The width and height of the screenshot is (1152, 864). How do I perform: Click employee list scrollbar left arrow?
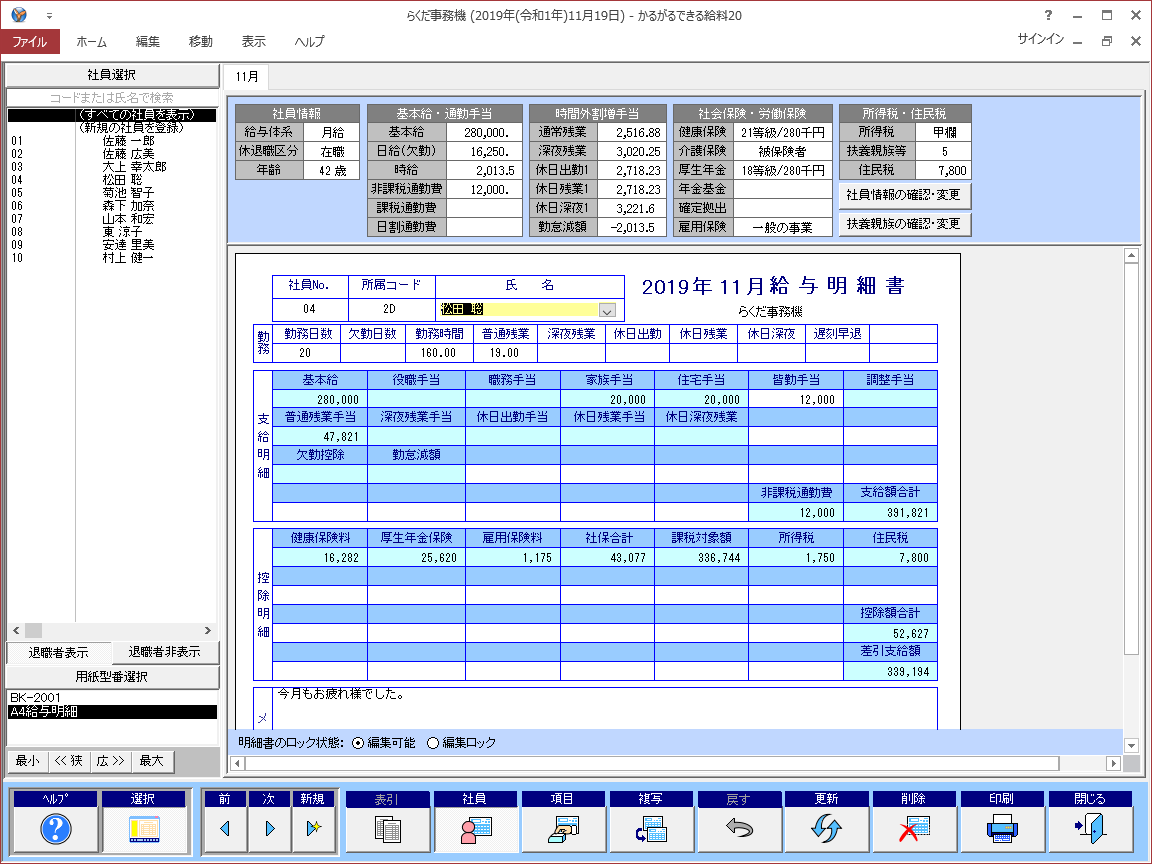(16, 630)
